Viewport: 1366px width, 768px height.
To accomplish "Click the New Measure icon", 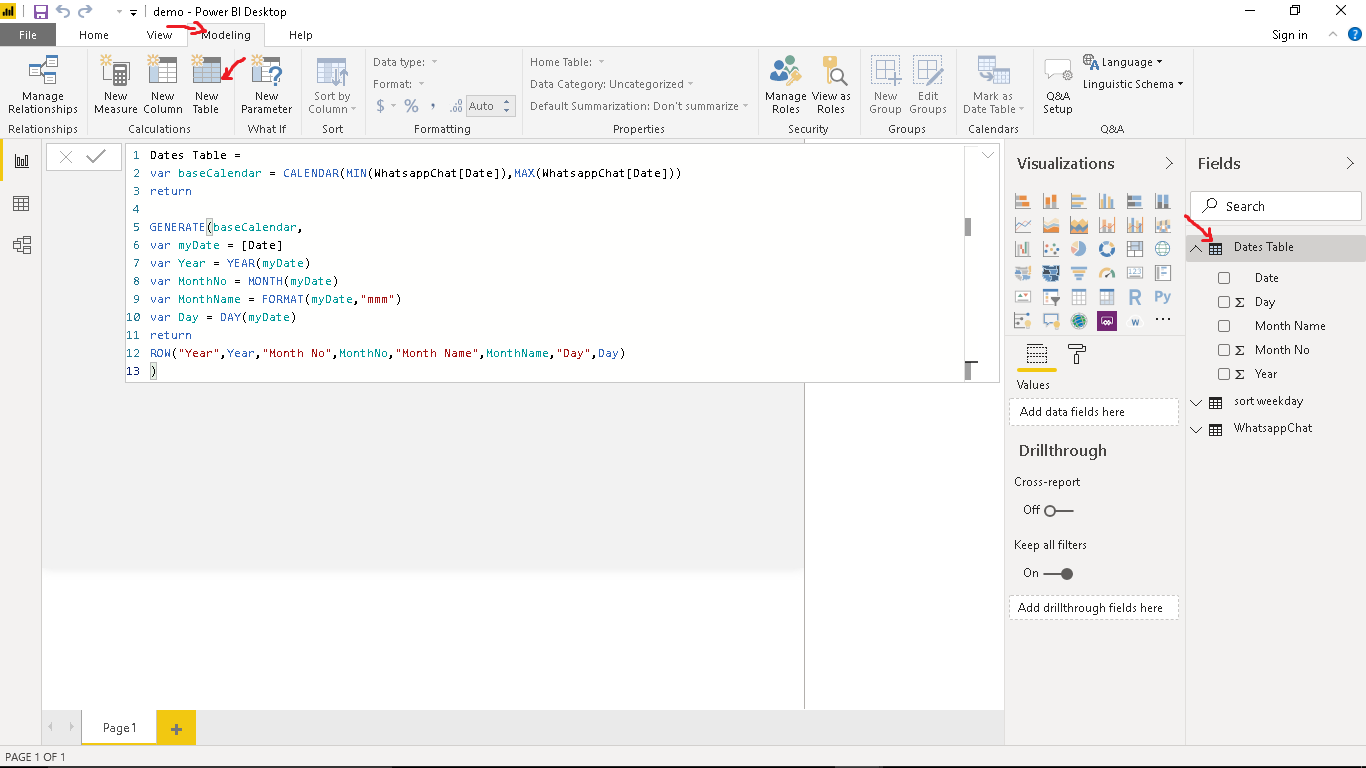I will coord(116,84).
